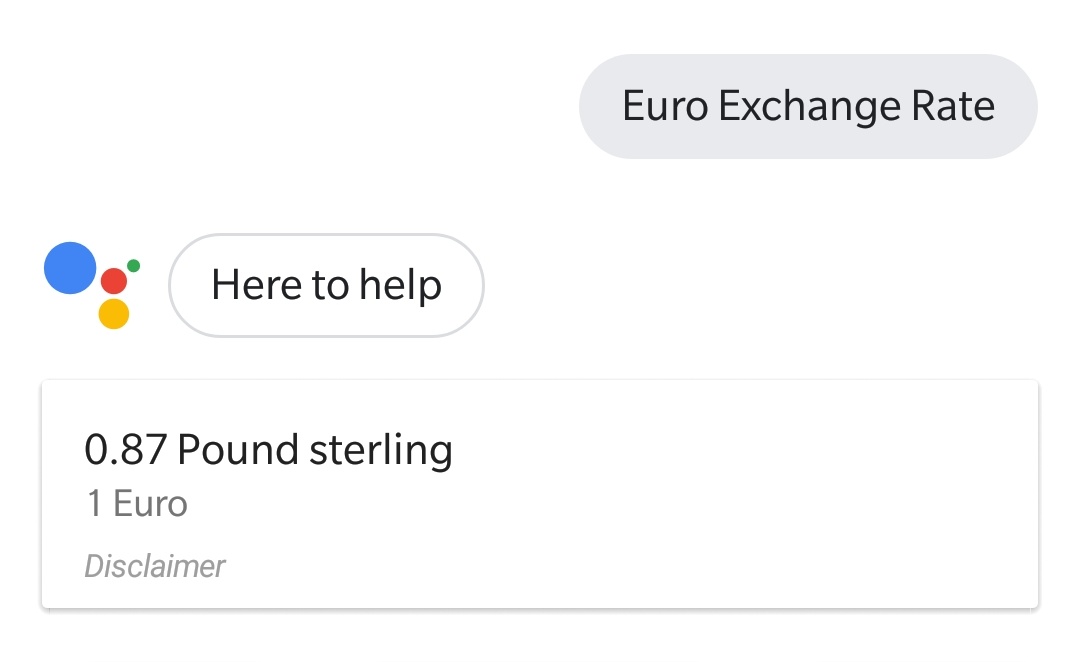The image size is (1080, 662).
Task: Click the word sterling in the result
Action: pos(381,451)
